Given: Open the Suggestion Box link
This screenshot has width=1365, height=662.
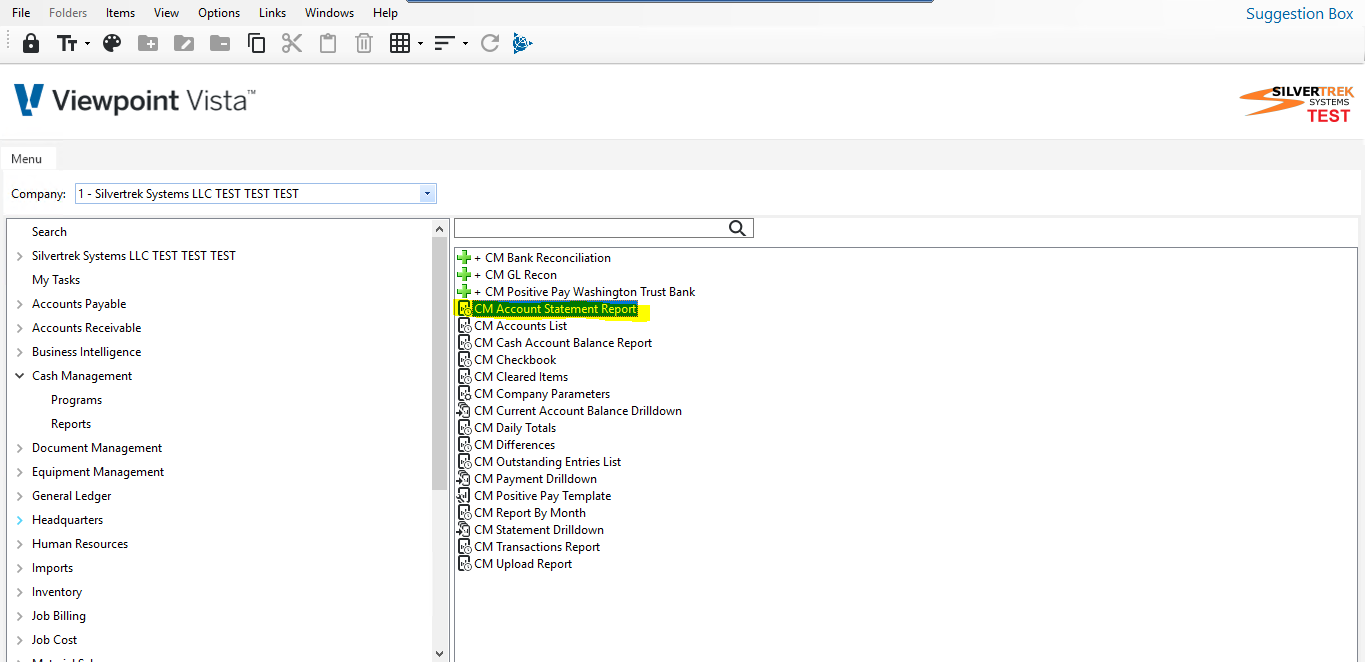Looking at the screenshot, I should (x=1299, y=14).
